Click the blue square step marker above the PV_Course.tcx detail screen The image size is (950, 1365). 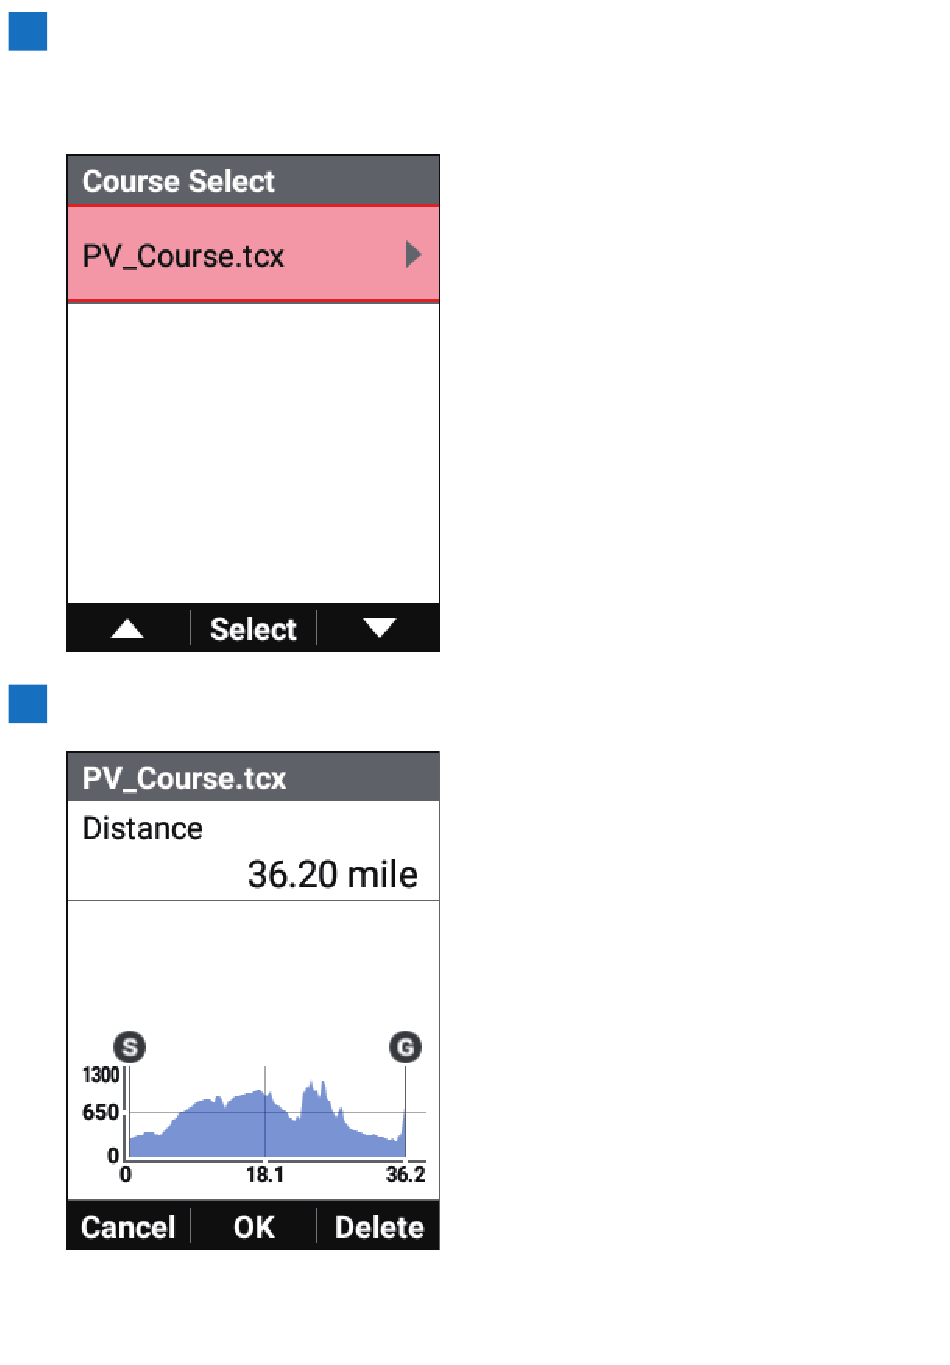pyautogui.click(x=28, y=703)
